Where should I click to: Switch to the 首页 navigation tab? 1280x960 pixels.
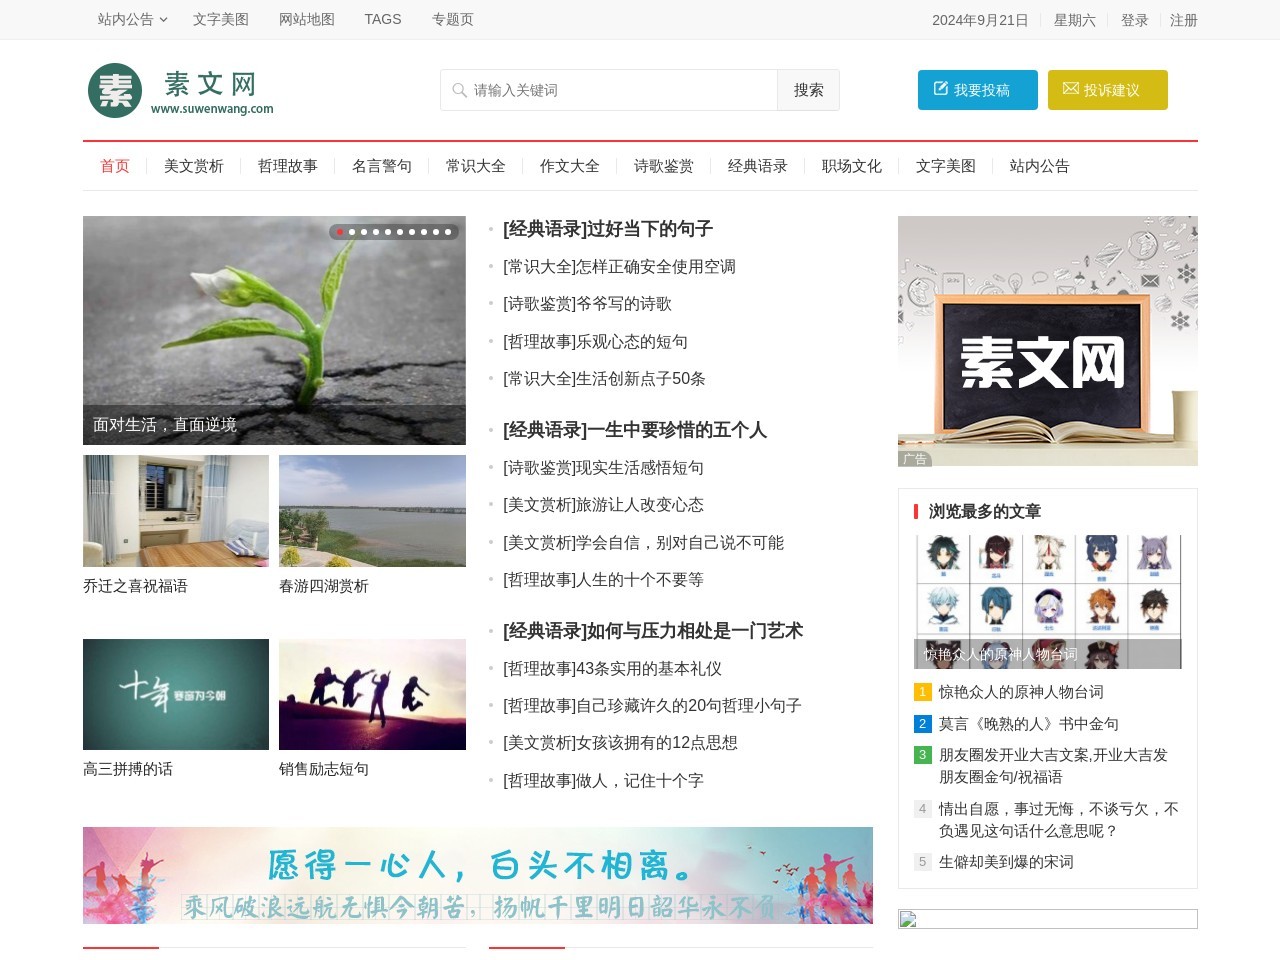pyautogui.click(x=114, y=166)
